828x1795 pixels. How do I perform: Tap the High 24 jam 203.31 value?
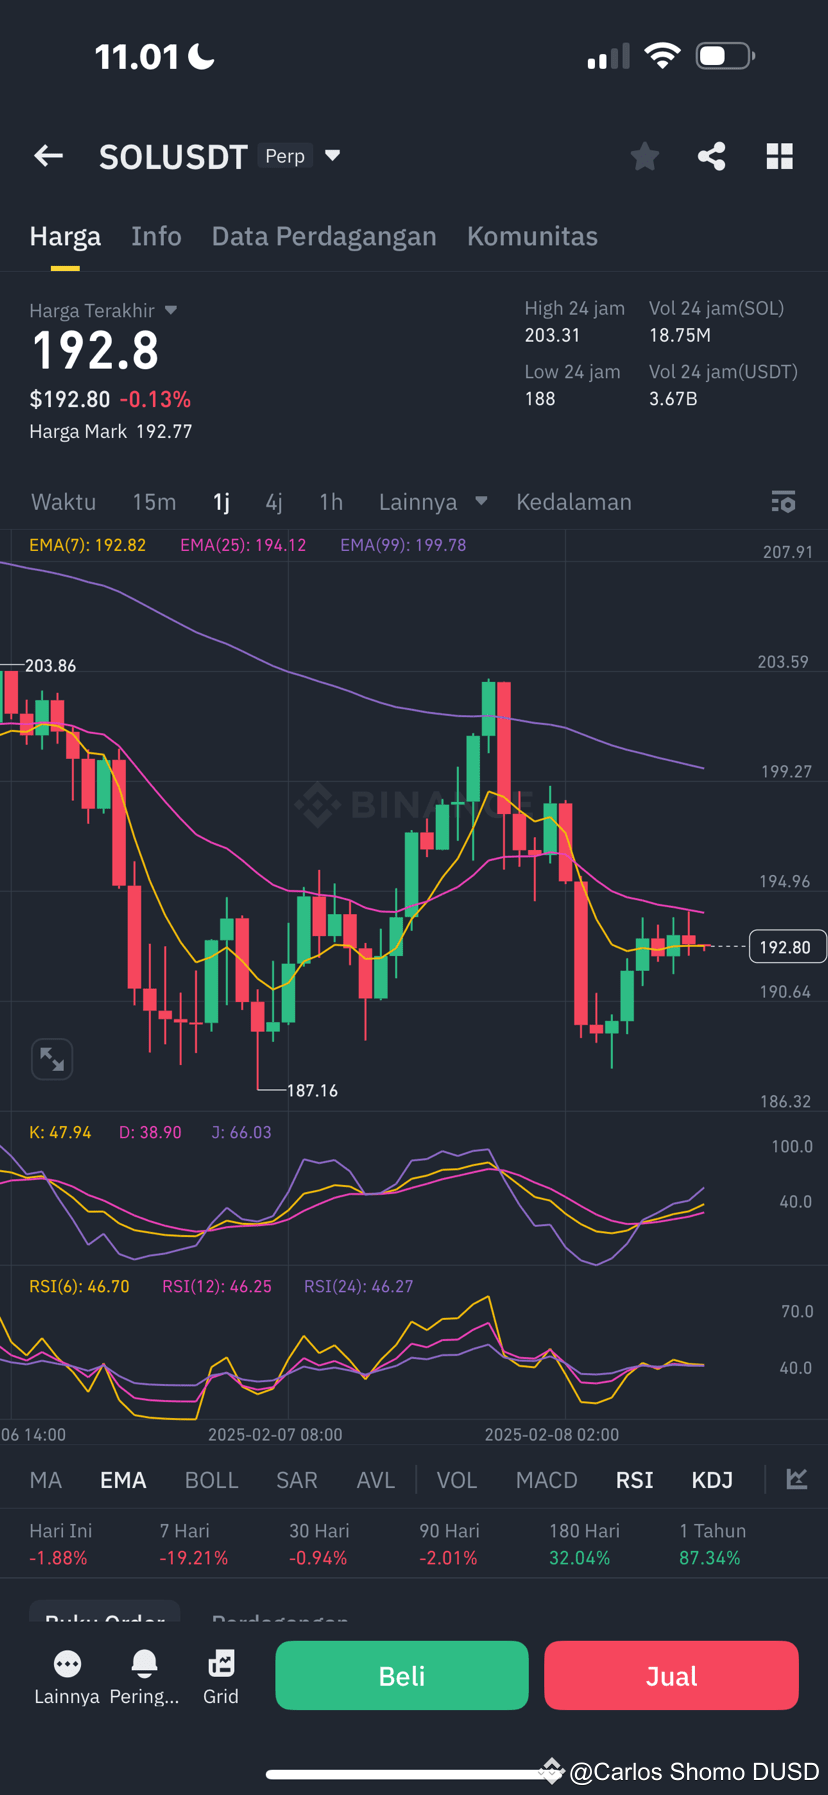pyautogui.click(x=553, y=335)
